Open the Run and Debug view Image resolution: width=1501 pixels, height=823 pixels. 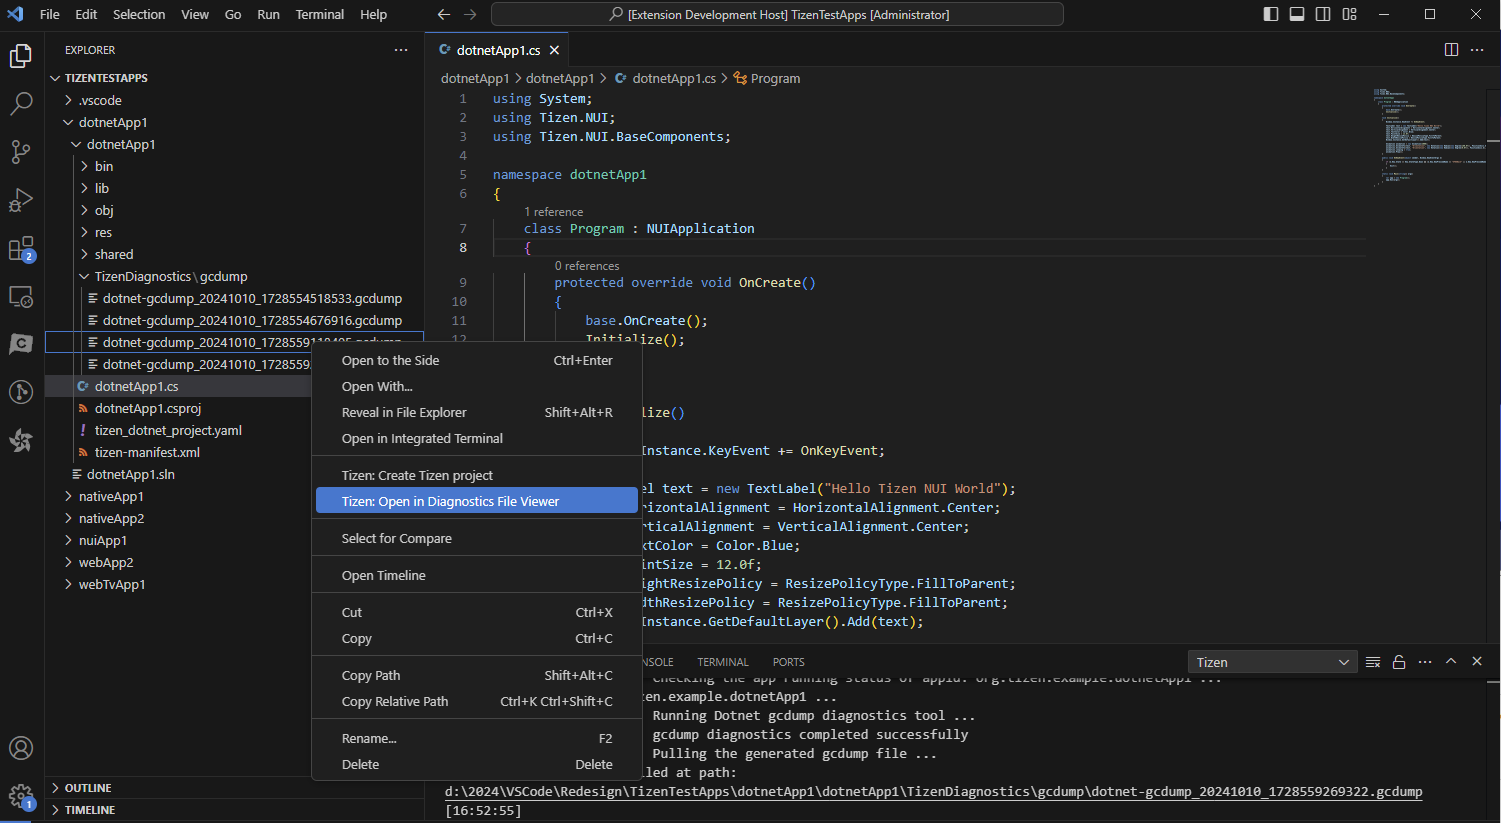click(x=21, y=200)
